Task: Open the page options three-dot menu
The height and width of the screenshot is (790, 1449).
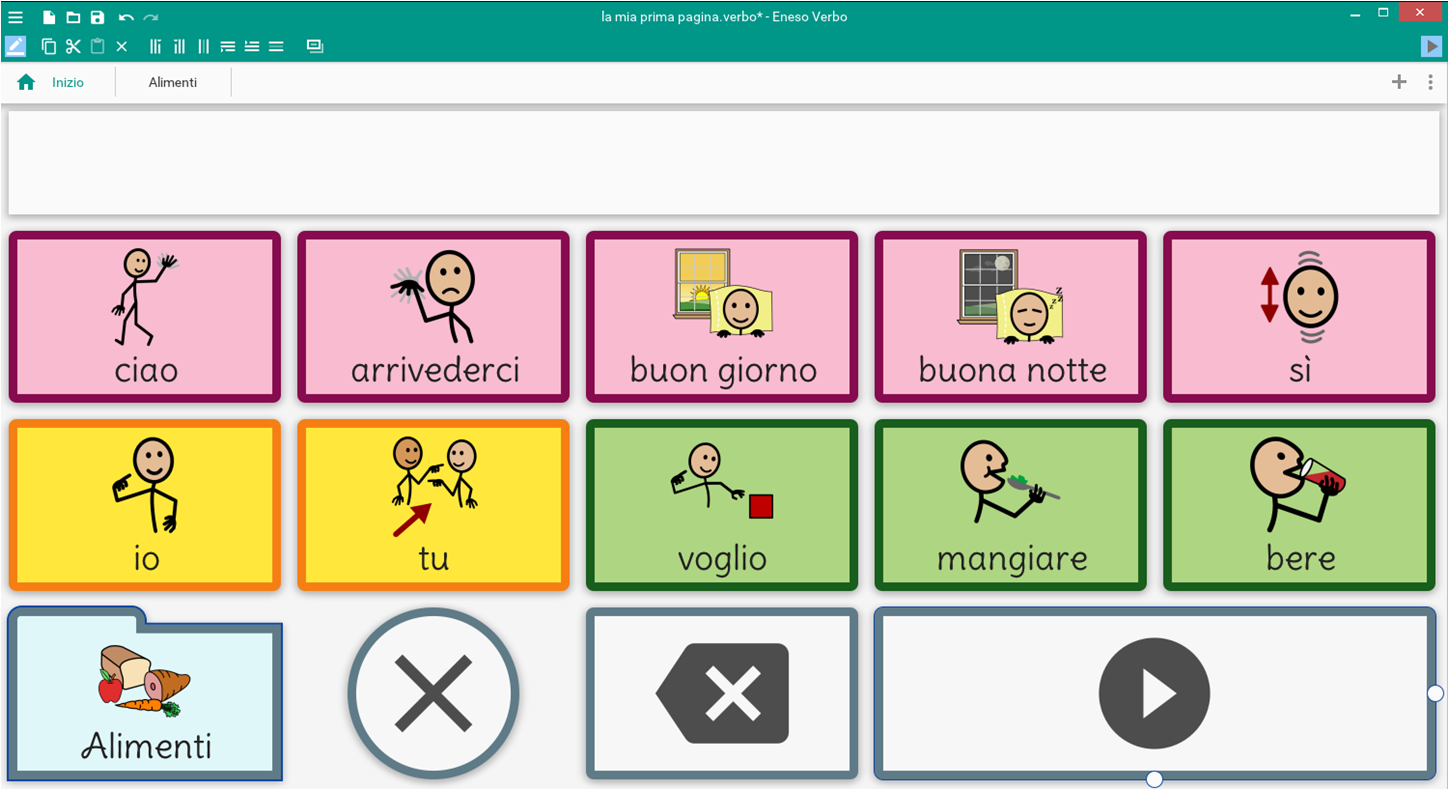Action: (x=1430, y=82)
